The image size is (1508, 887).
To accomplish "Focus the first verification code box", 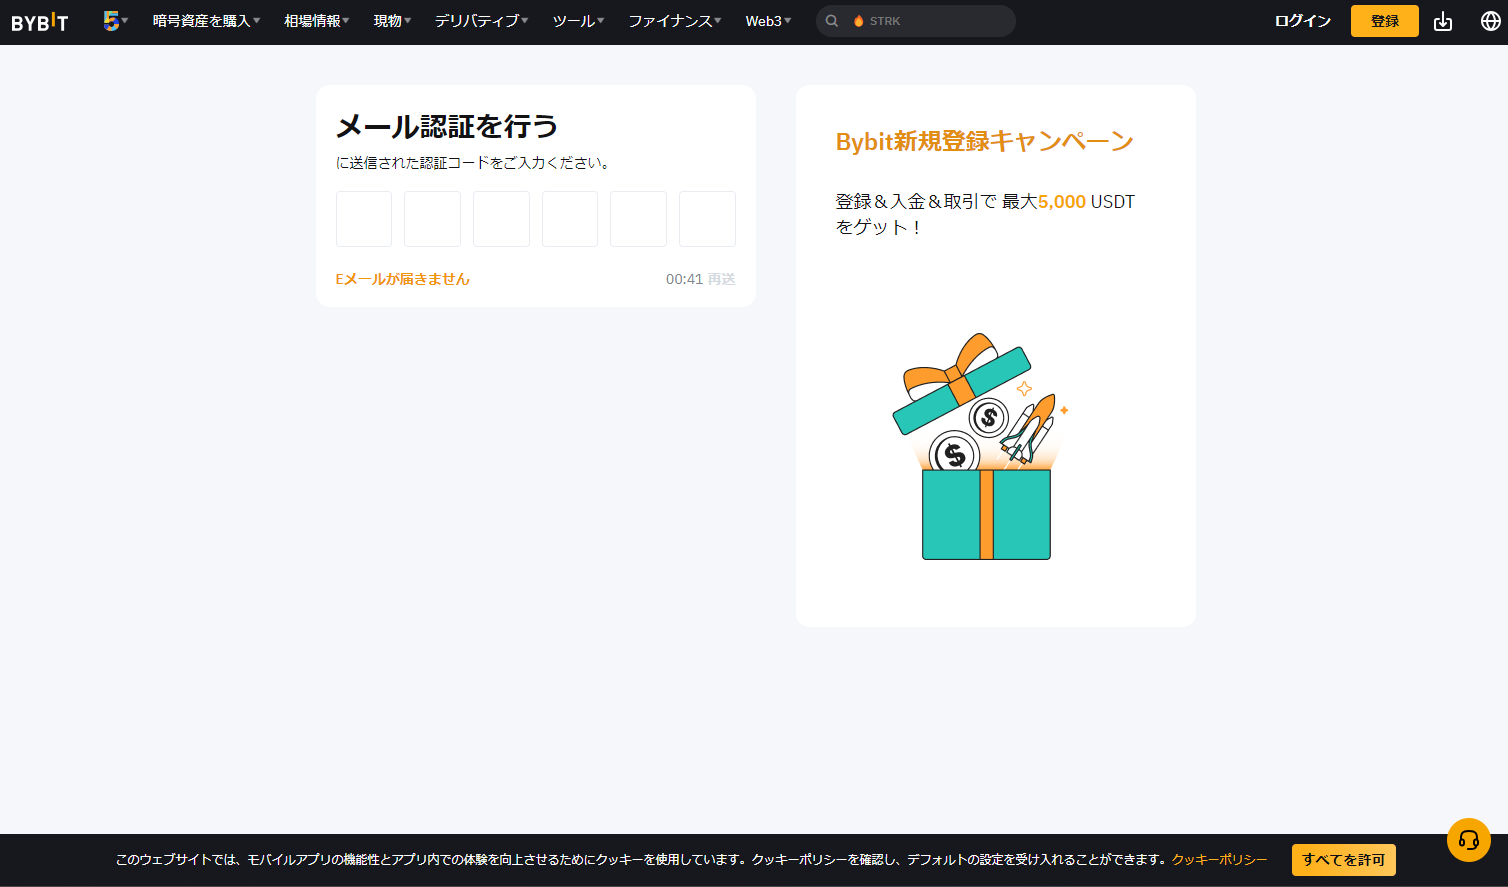I will [364, 219].
